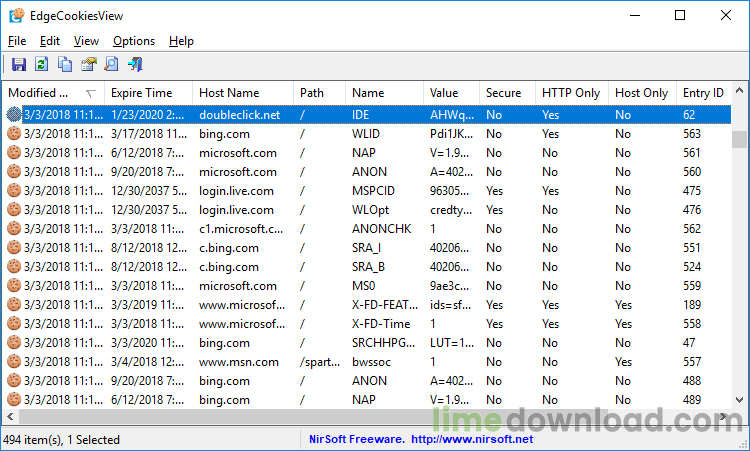Open the File menu
750x451 pixels.
(17, 41)
